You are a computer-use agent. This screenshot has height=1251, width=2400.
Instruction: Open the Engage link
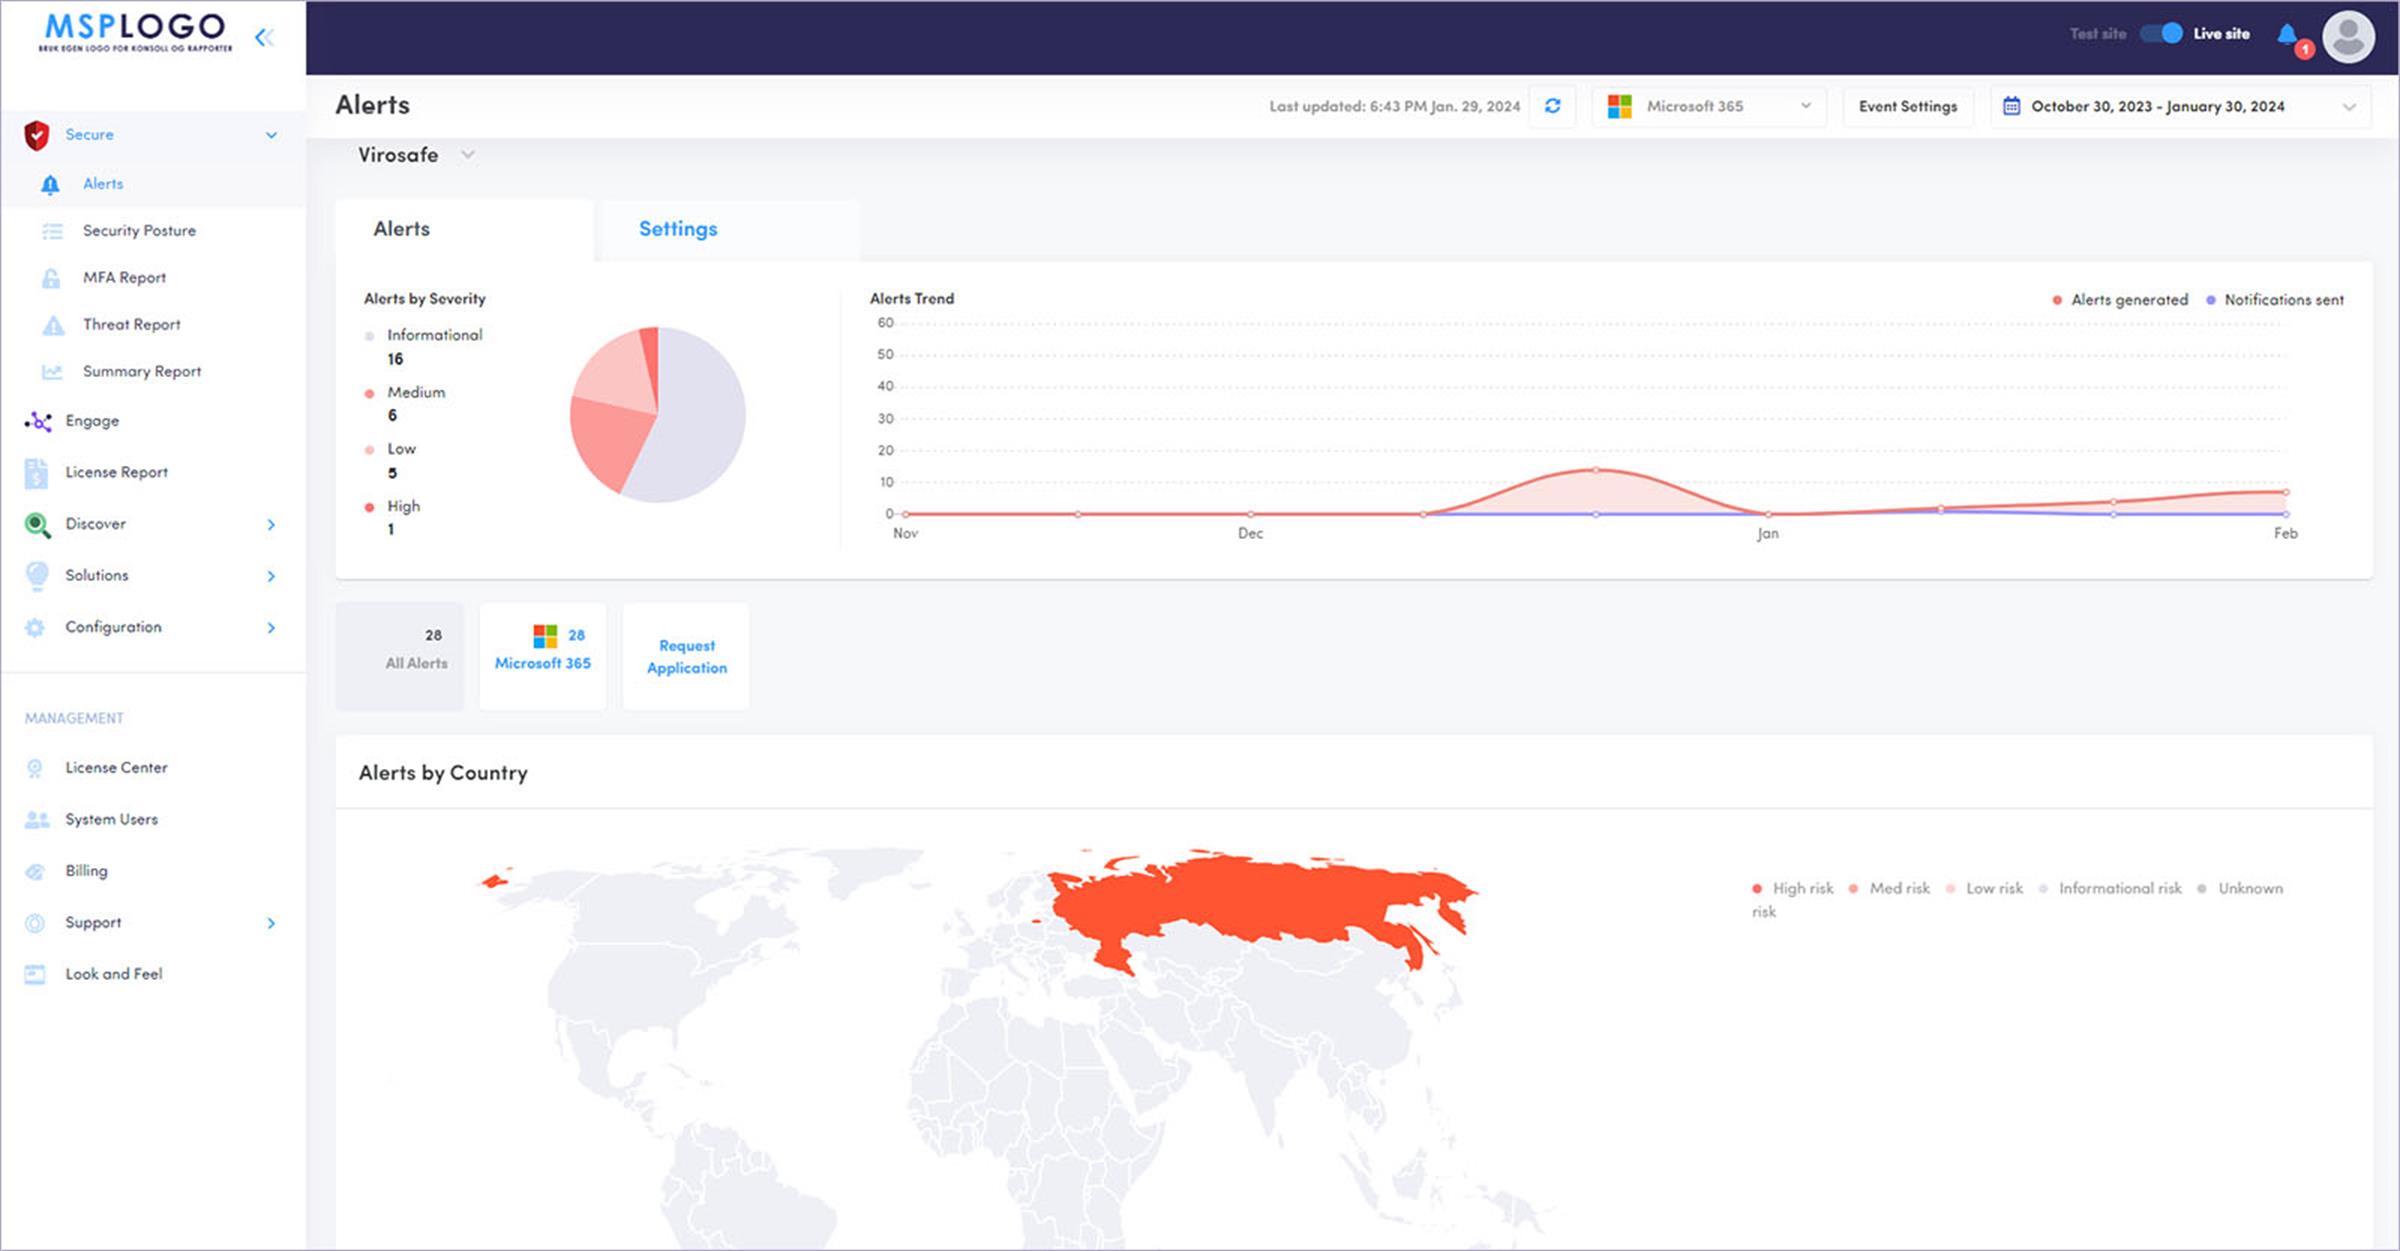coord(92,422)
